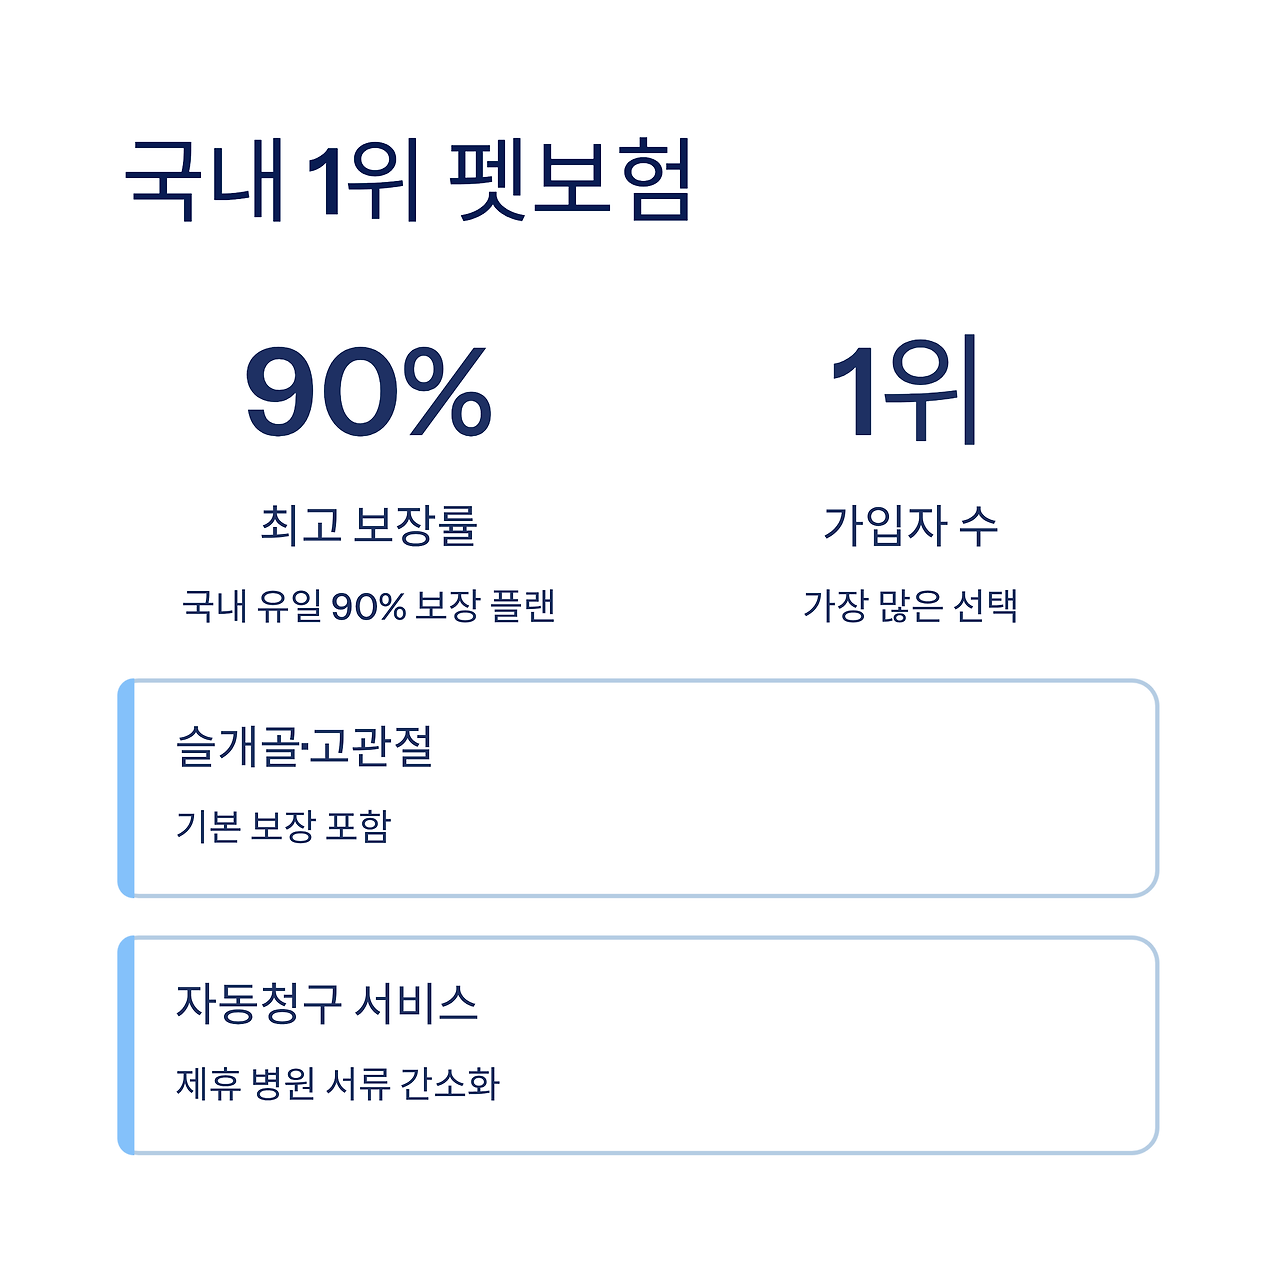This screenshot has height=1280, width=1280.
Task: Open the 자동청구 서비스 card
Action: point(638,1045)
